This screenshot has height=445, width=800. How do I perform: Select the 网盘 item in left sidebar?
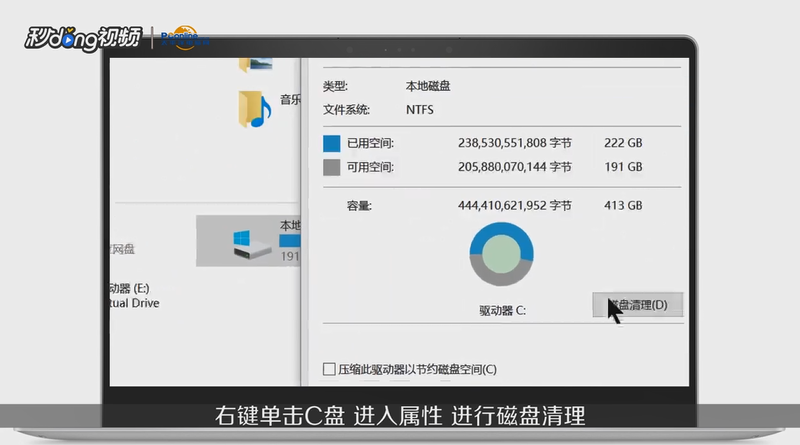122,249
